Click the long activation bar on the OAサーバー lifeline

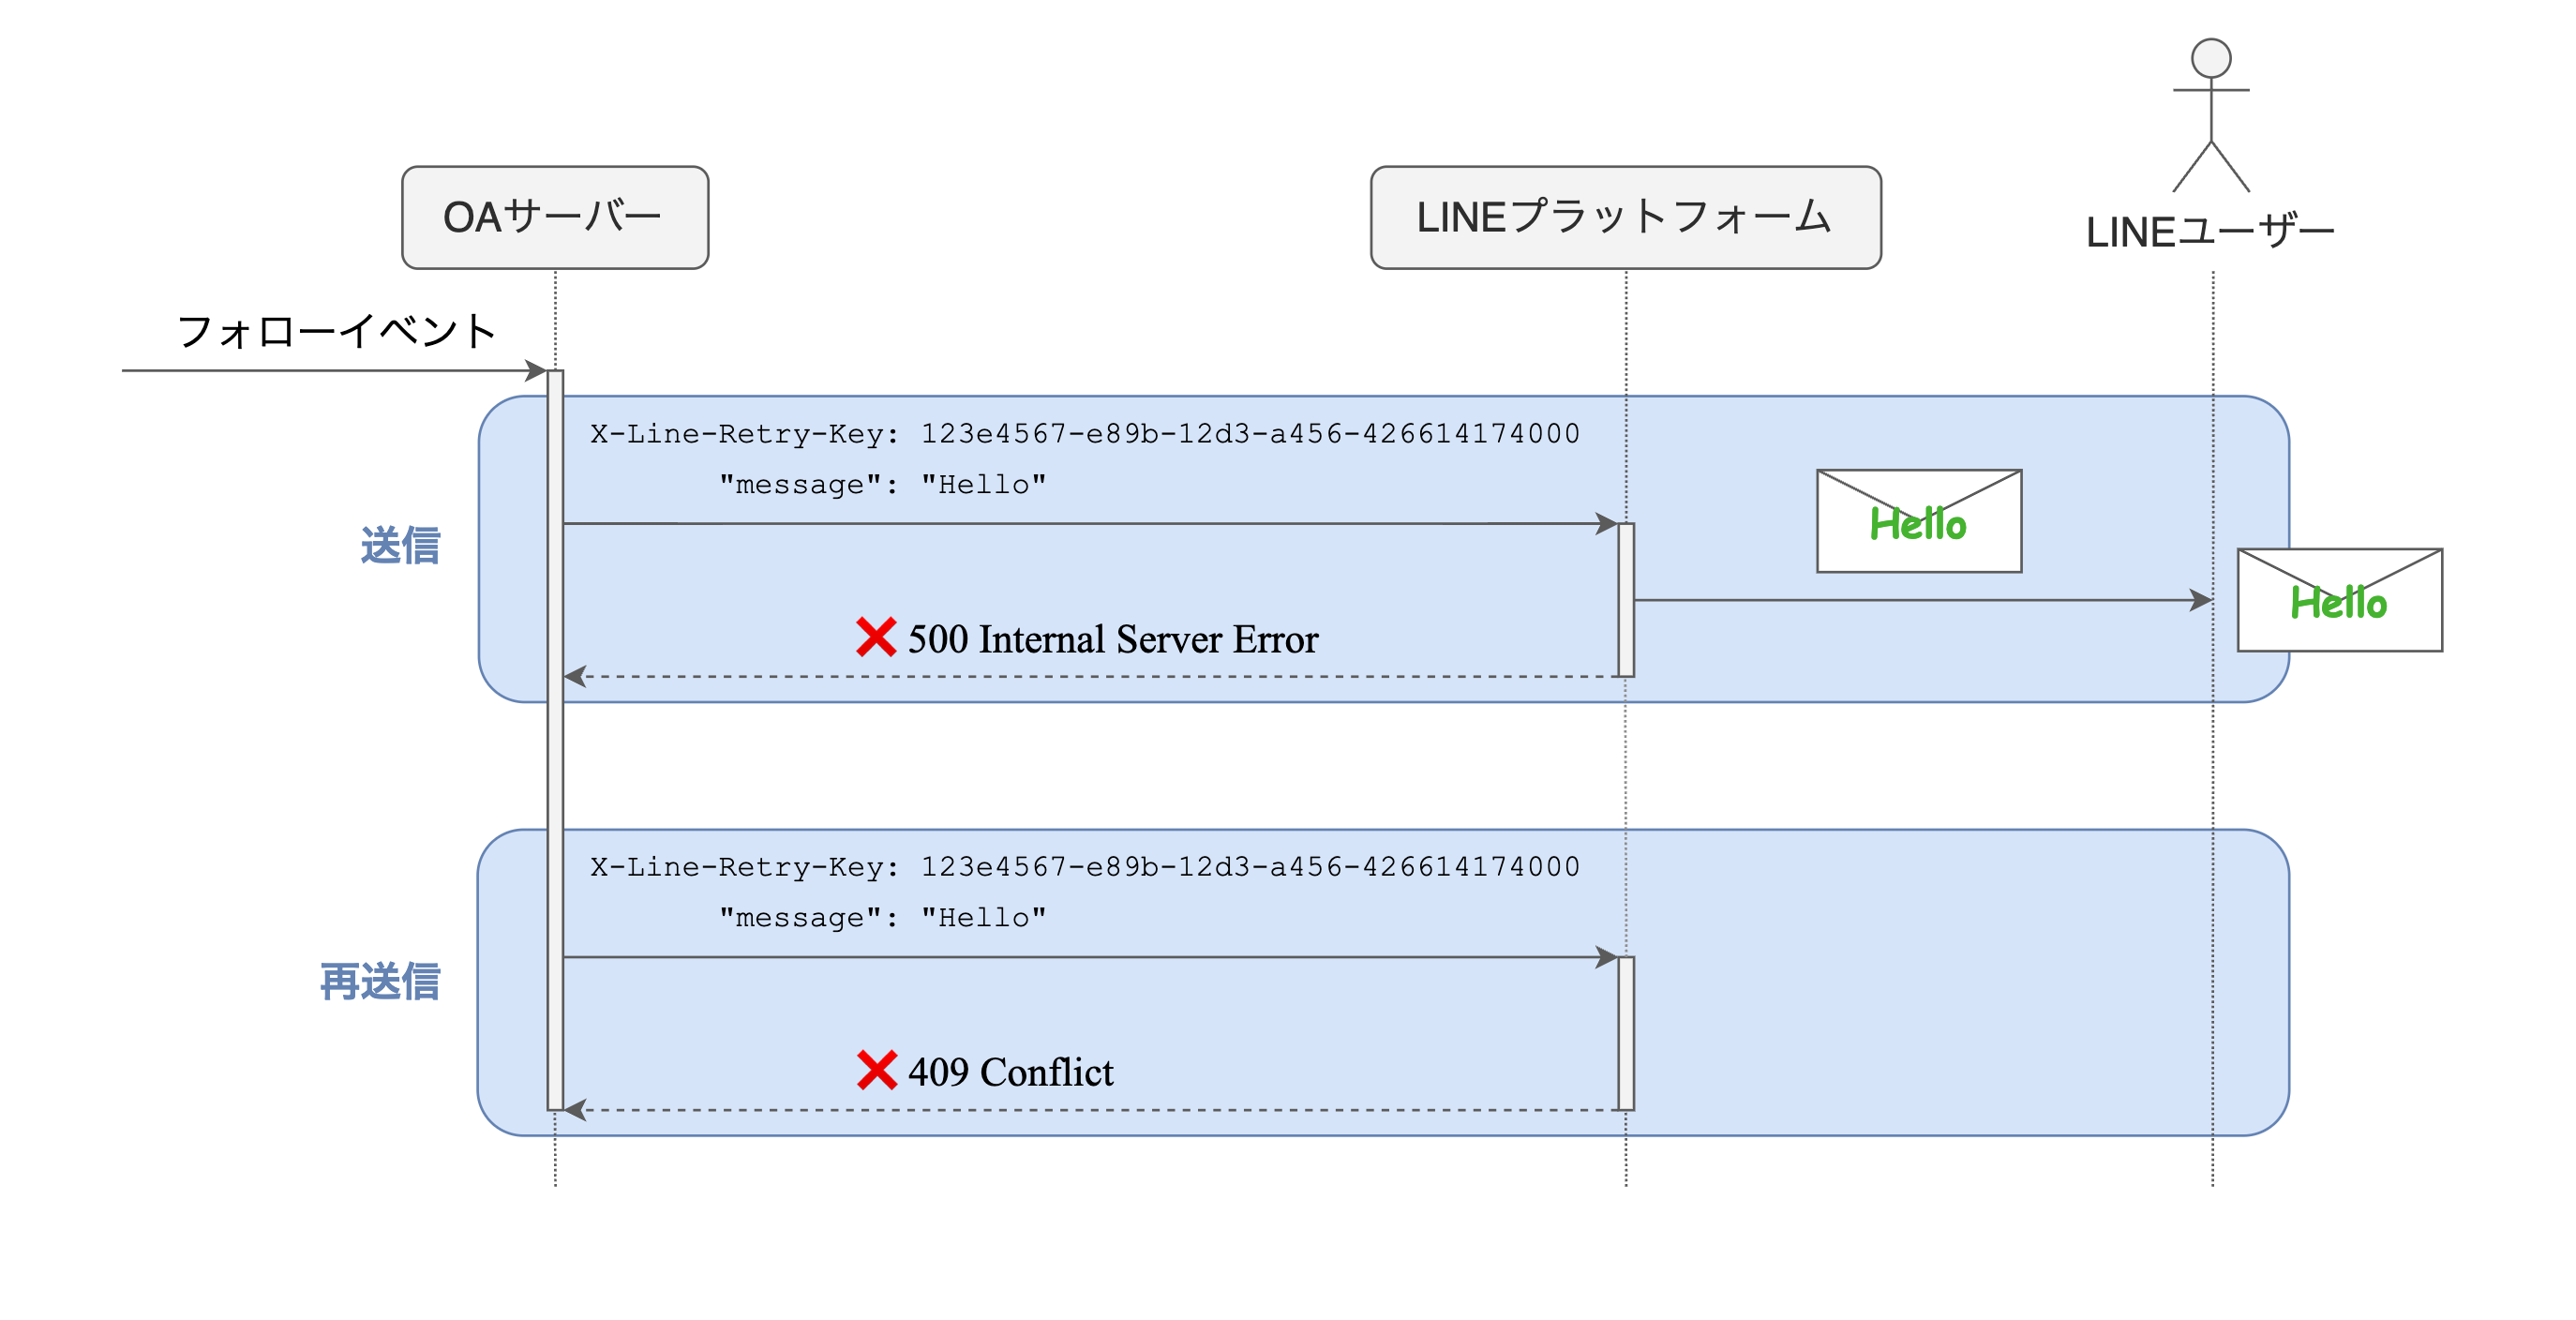[555, 740]
